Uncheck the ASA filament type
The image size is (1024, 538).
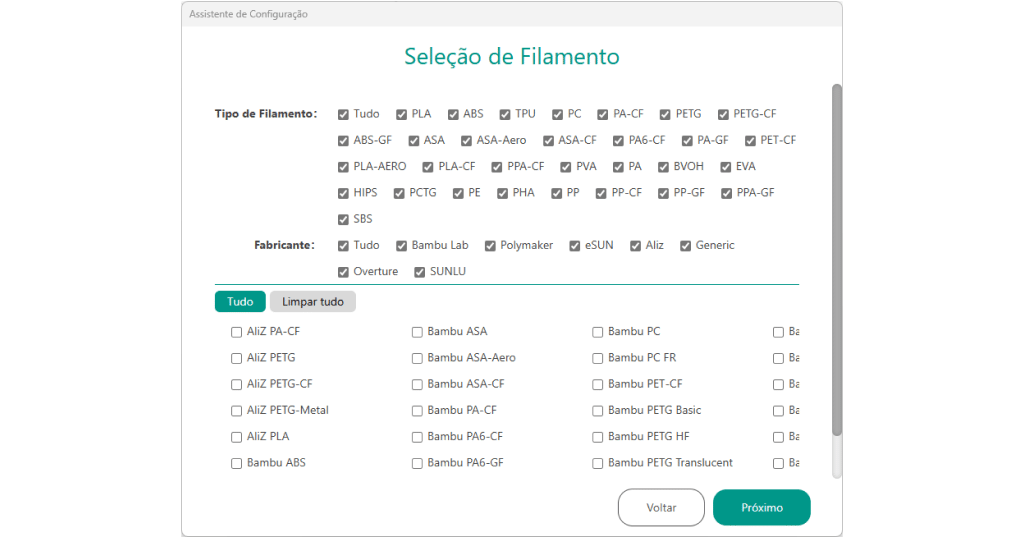tap(413, 140)
